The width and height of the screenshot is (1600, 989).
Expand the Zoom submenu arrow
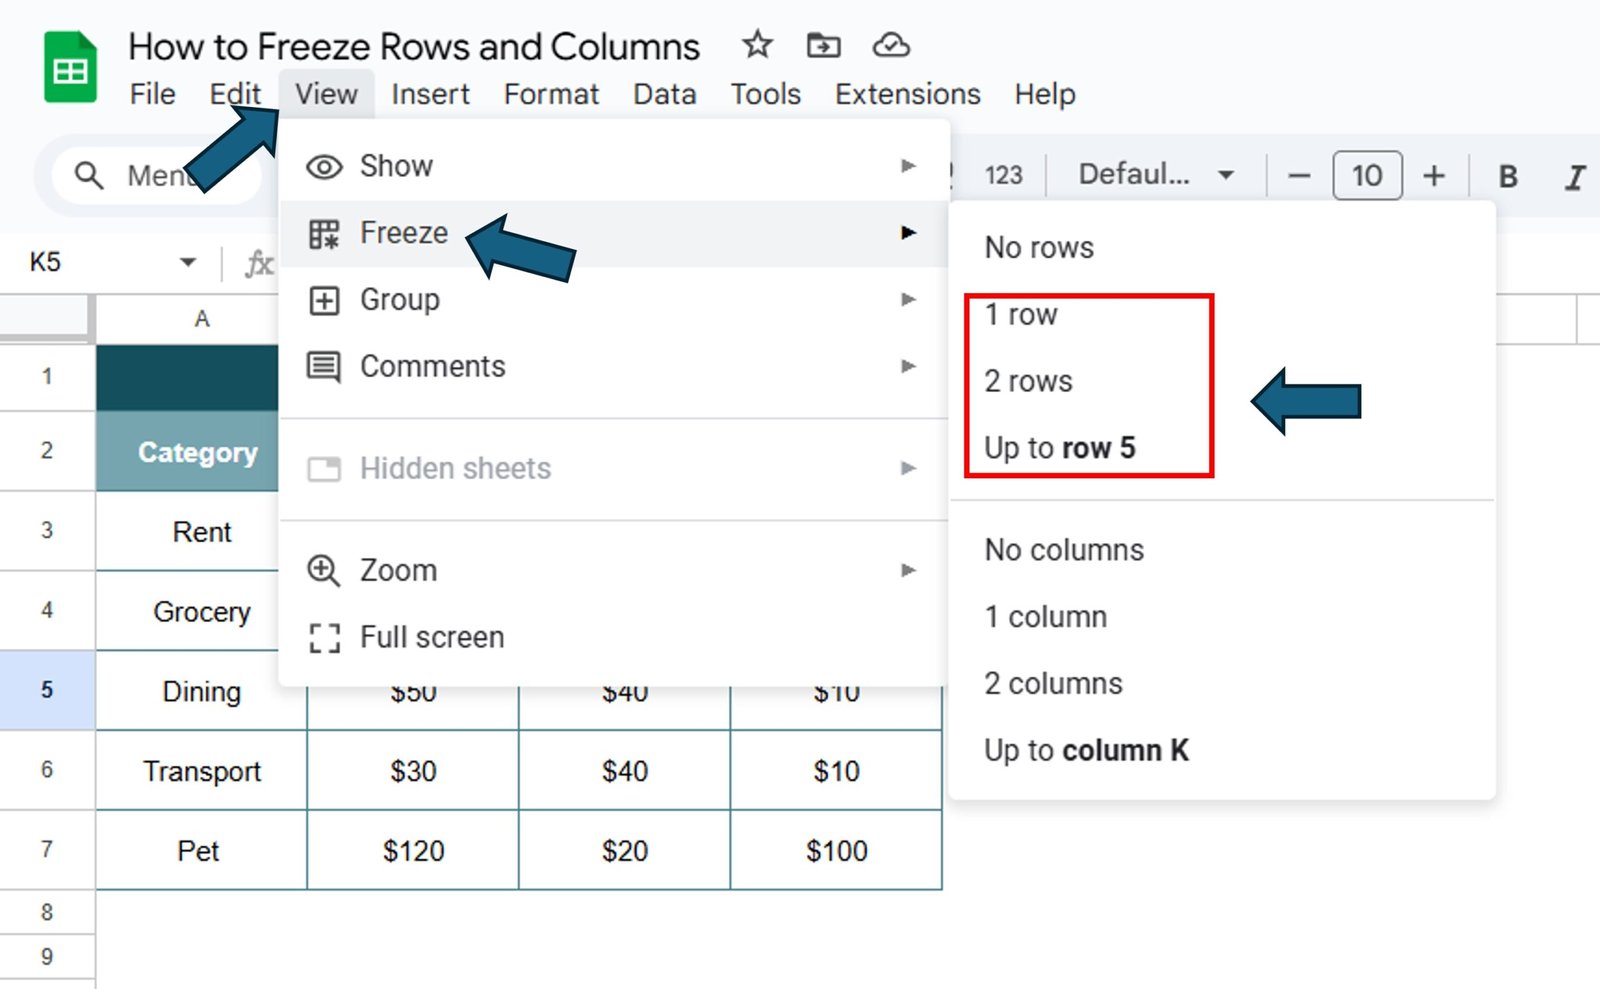(x=908, y=571)
